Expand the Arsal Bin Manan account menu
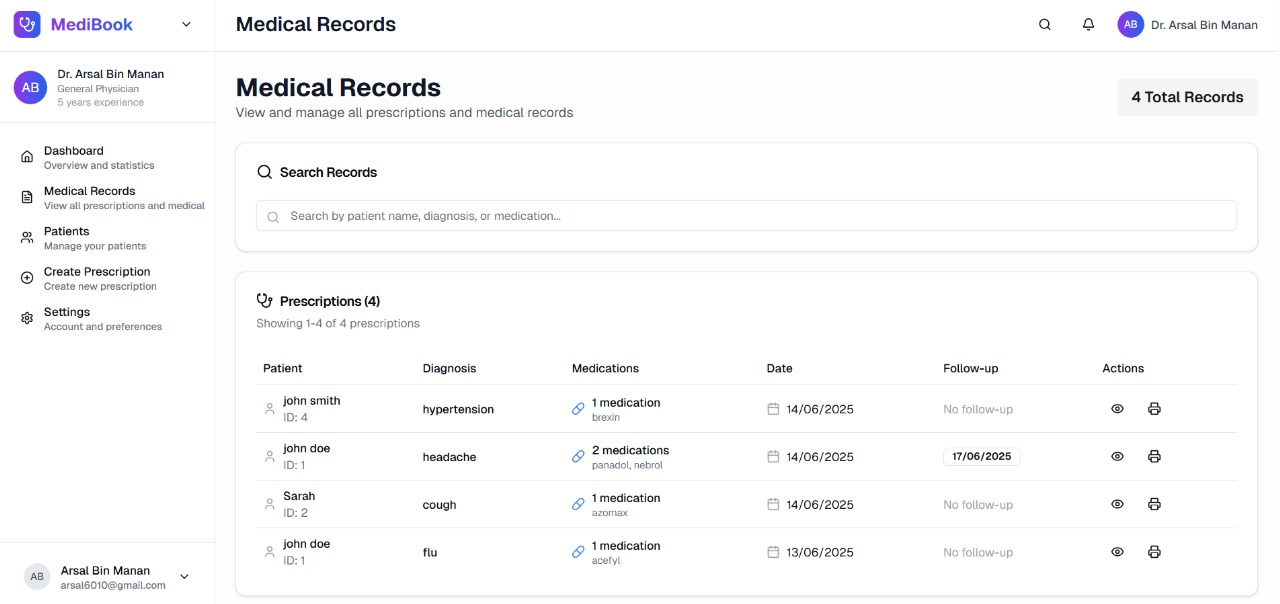This screenshot has height=604, width=1280. coord(184,577)
